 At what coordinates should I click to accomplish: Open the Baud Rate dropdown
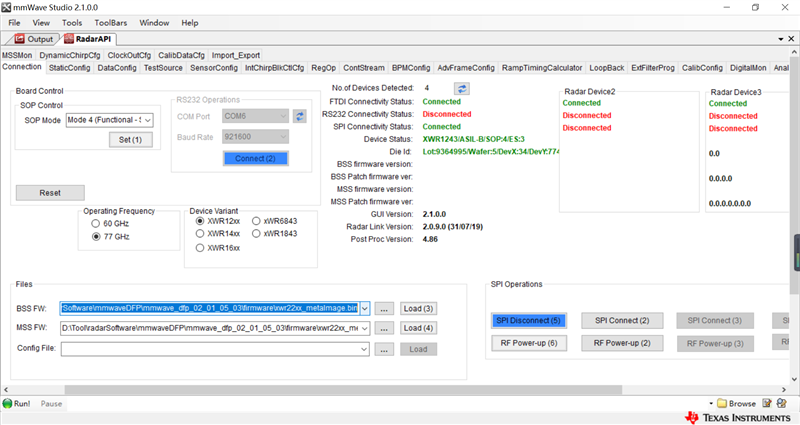283,137
